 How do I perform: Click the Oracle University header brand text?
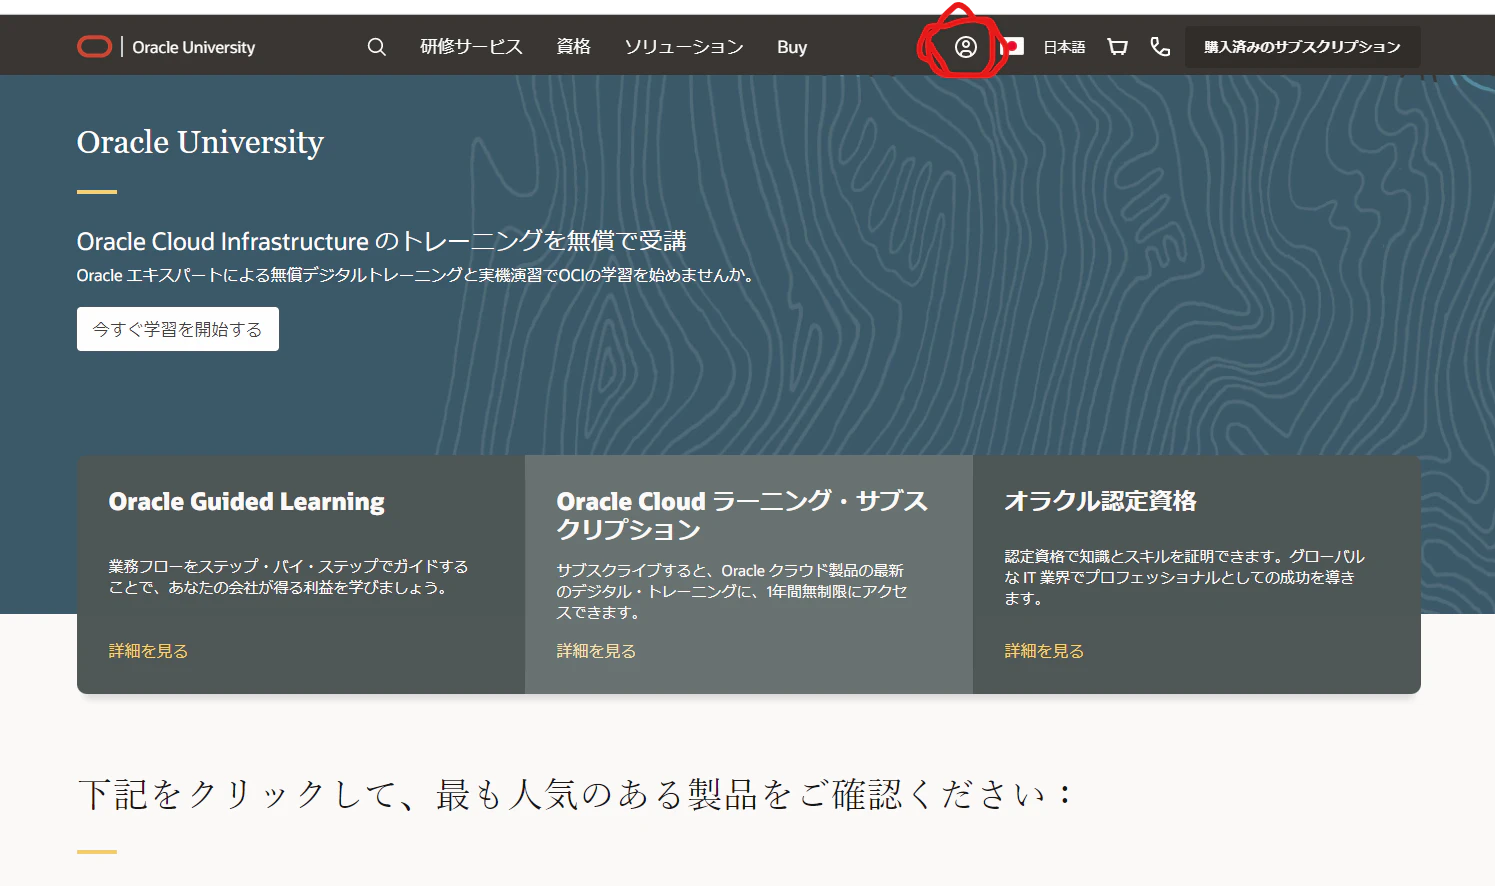[194, 47]
